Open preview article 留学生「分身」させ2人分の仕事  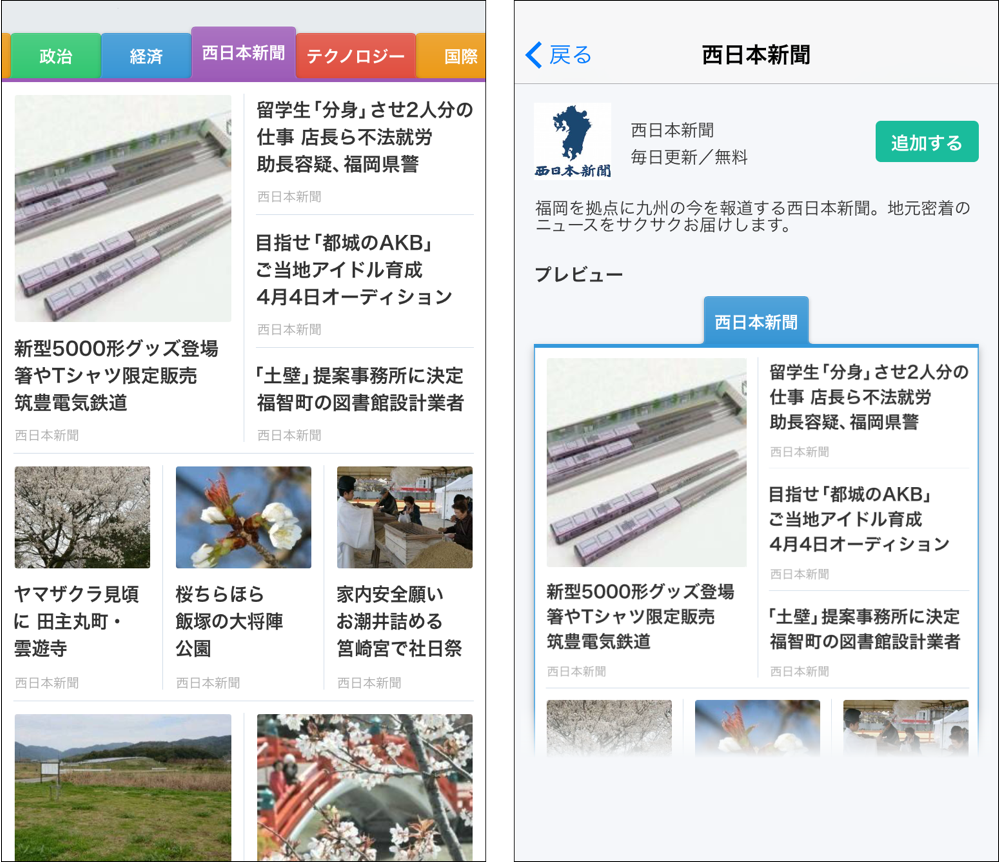[869, 397]
